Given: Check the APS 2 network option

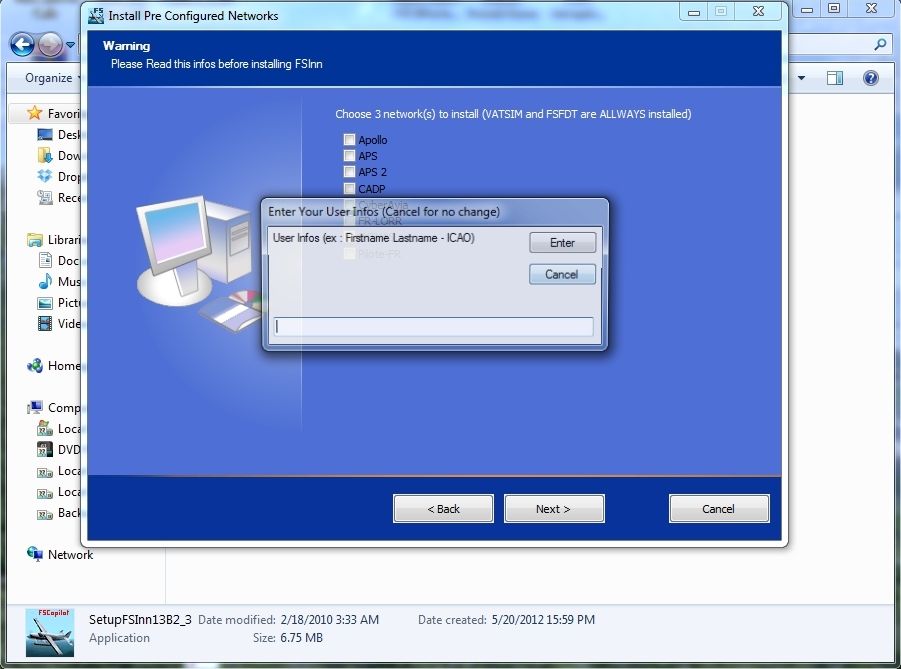Looking at the screenshot, I should 349,172.
